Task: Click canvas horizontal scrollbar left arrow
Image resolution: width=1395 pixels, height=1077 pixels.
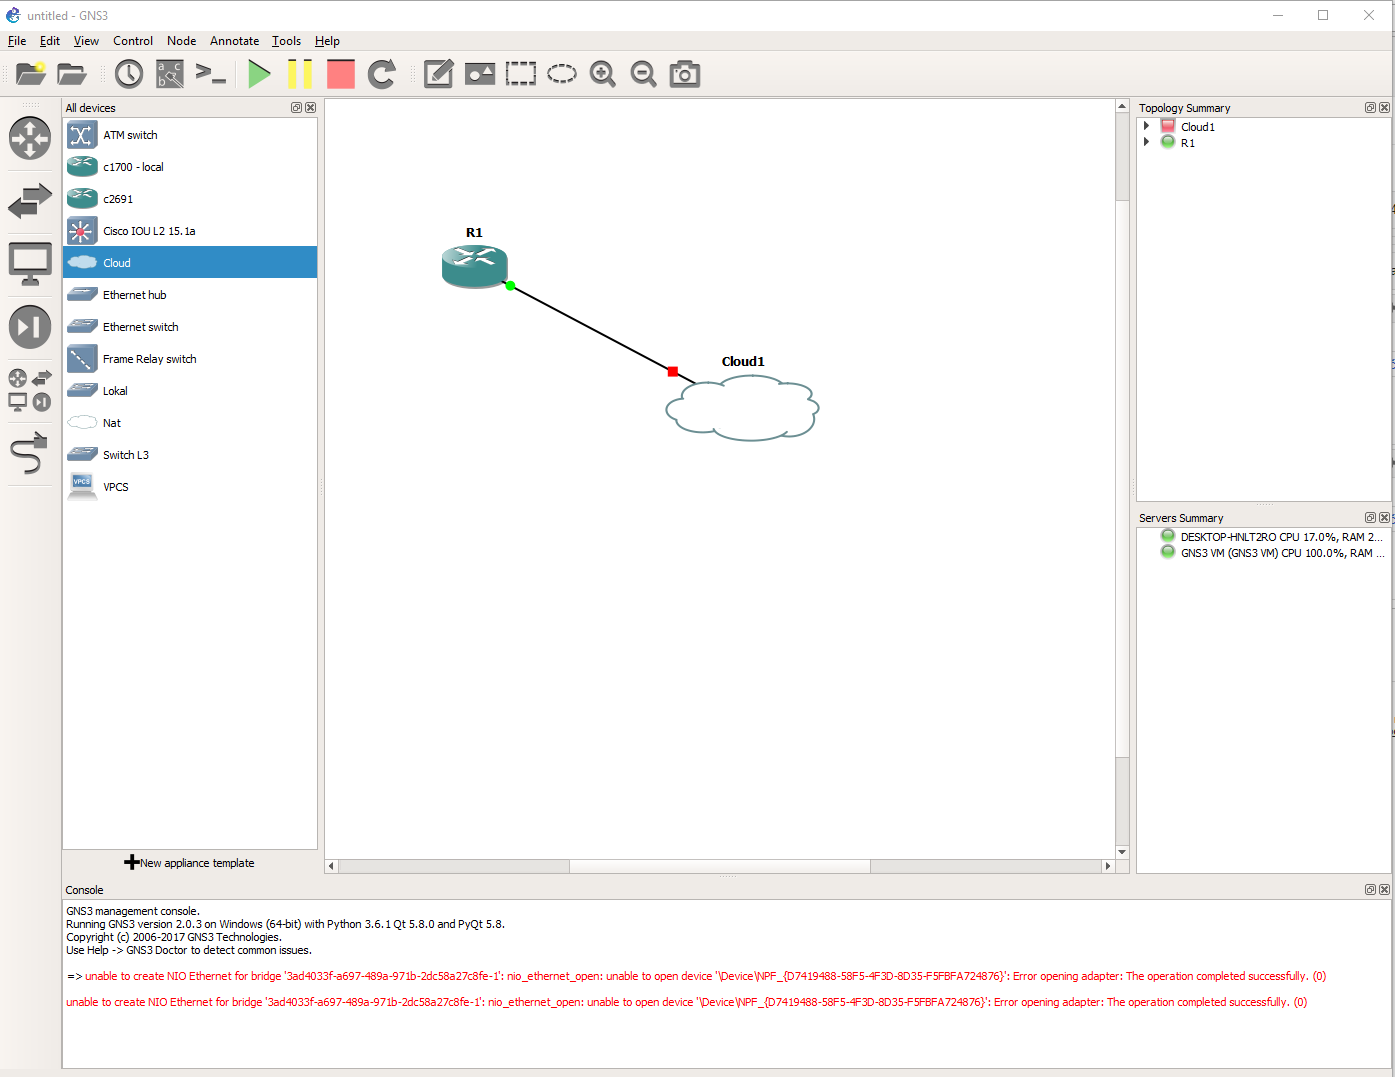Action: point(332,866)
